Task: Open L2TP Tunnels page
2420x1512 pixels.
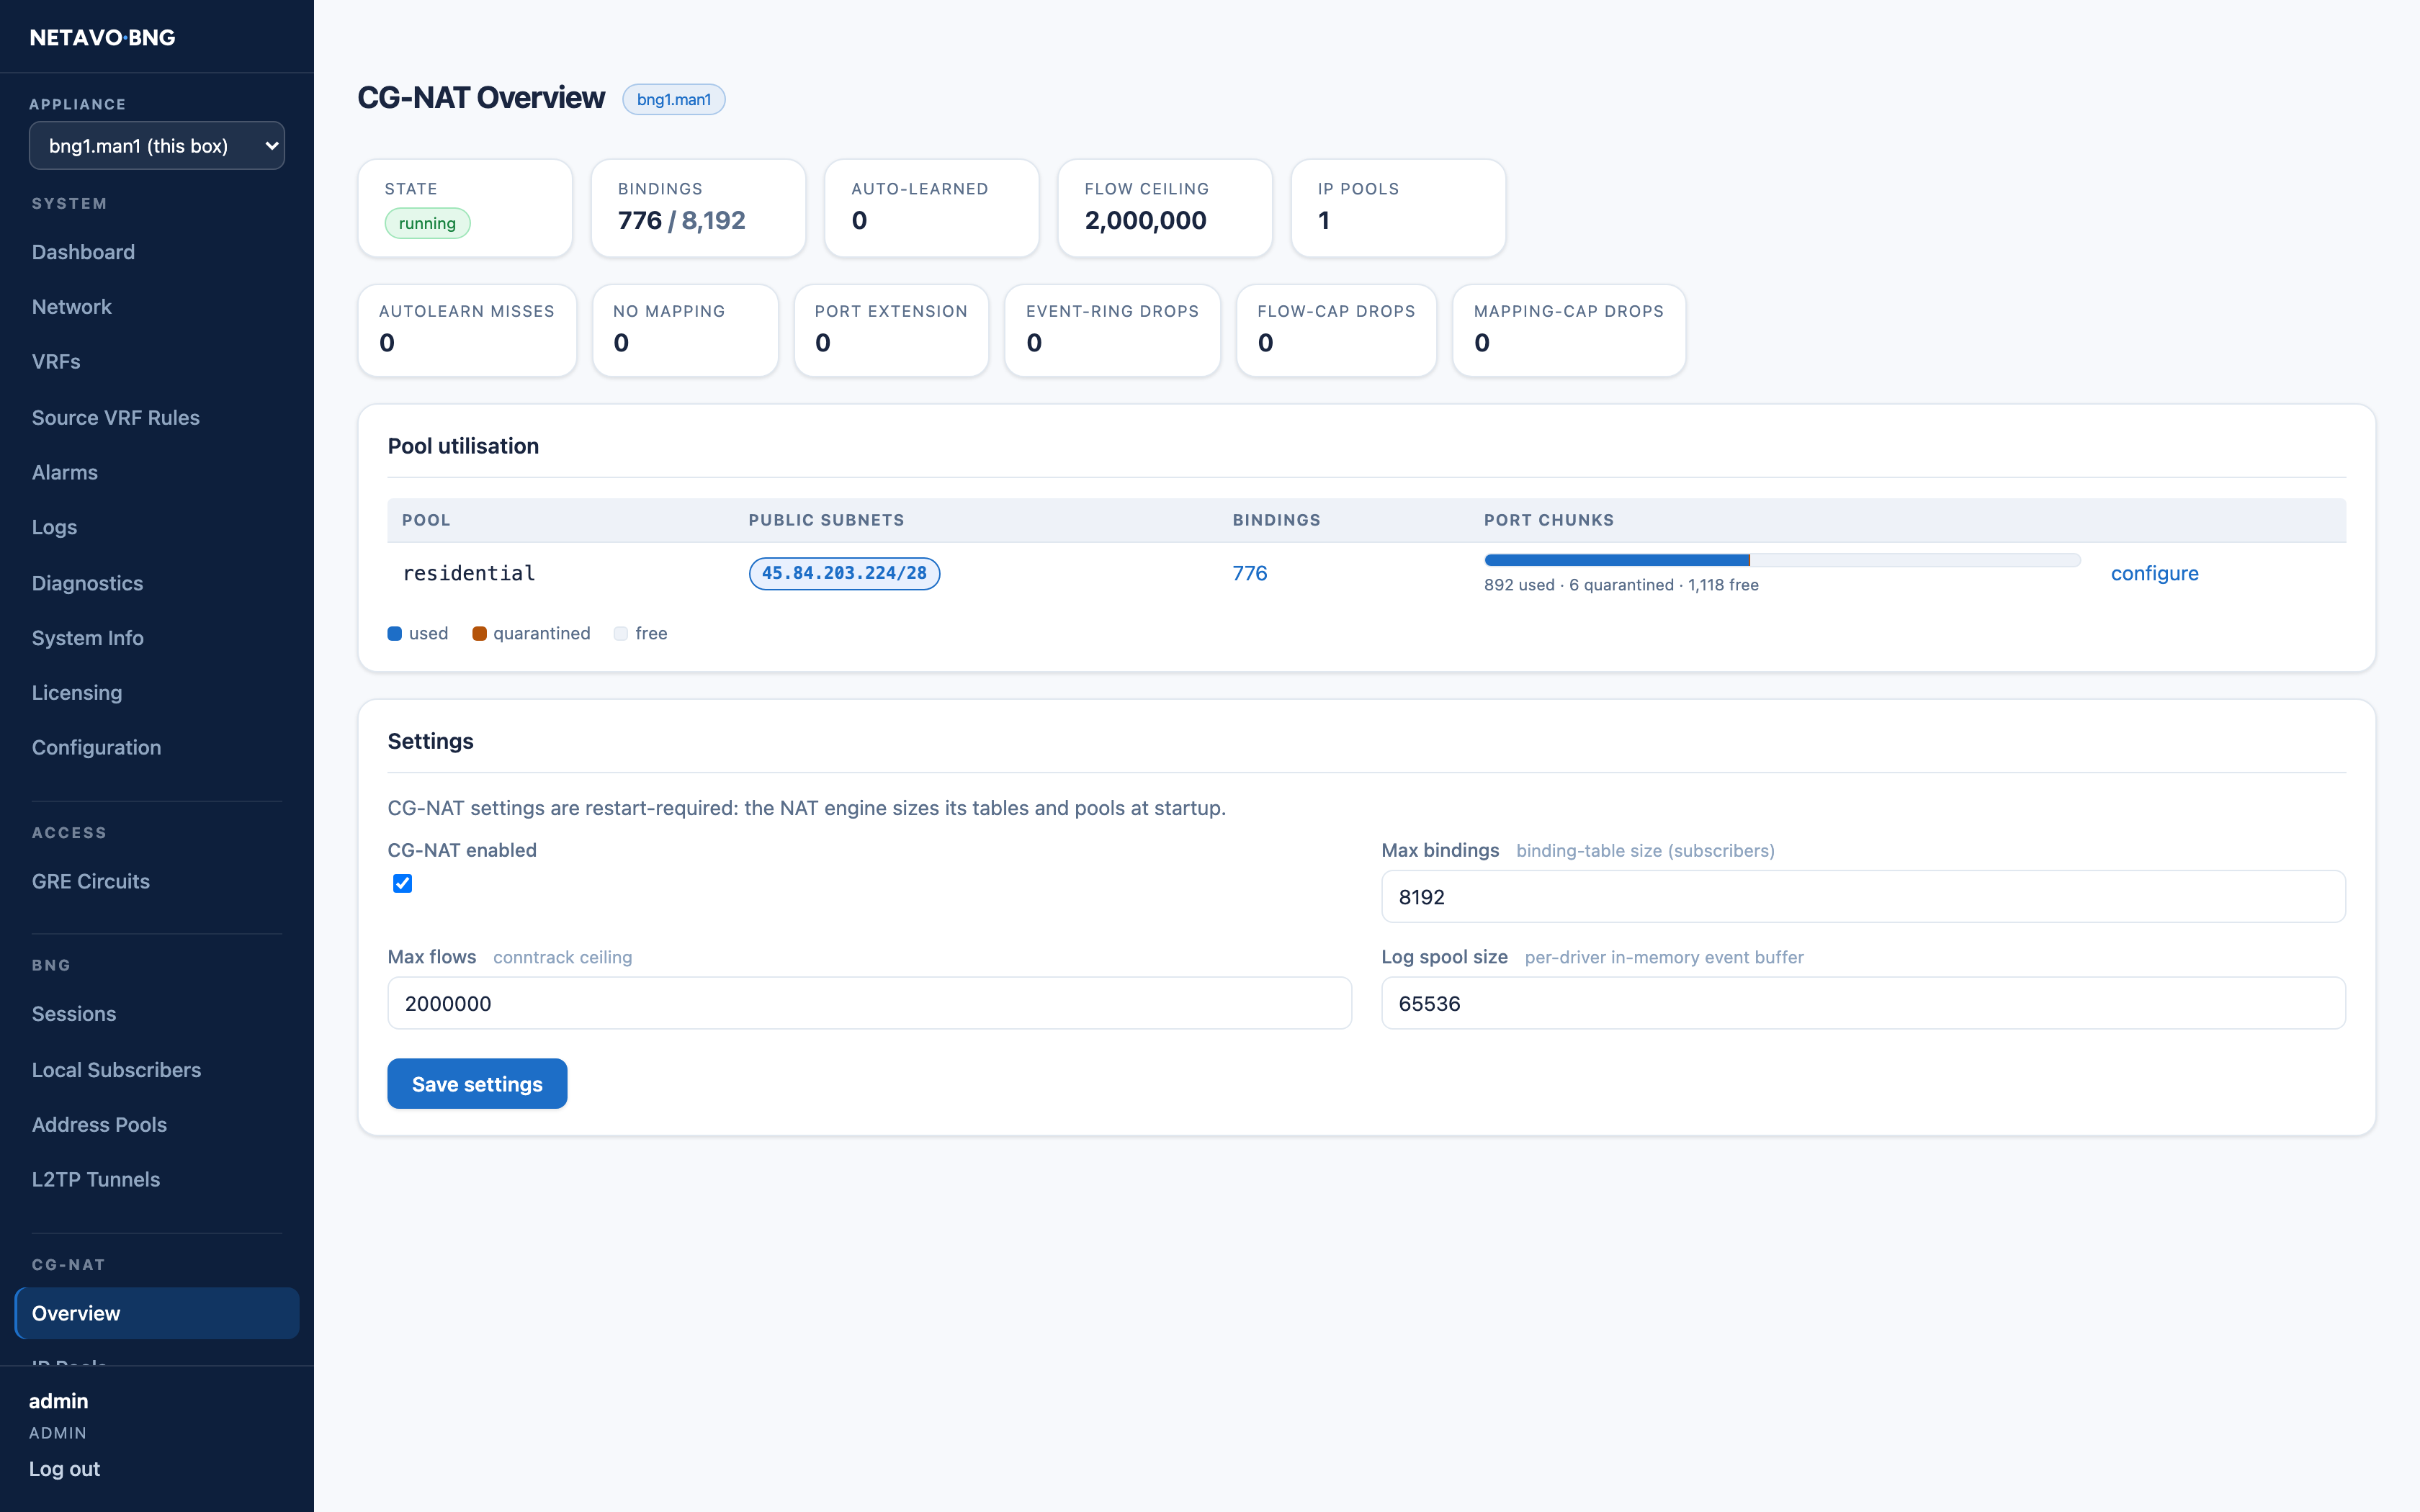Action: (x=95, y=1180)
